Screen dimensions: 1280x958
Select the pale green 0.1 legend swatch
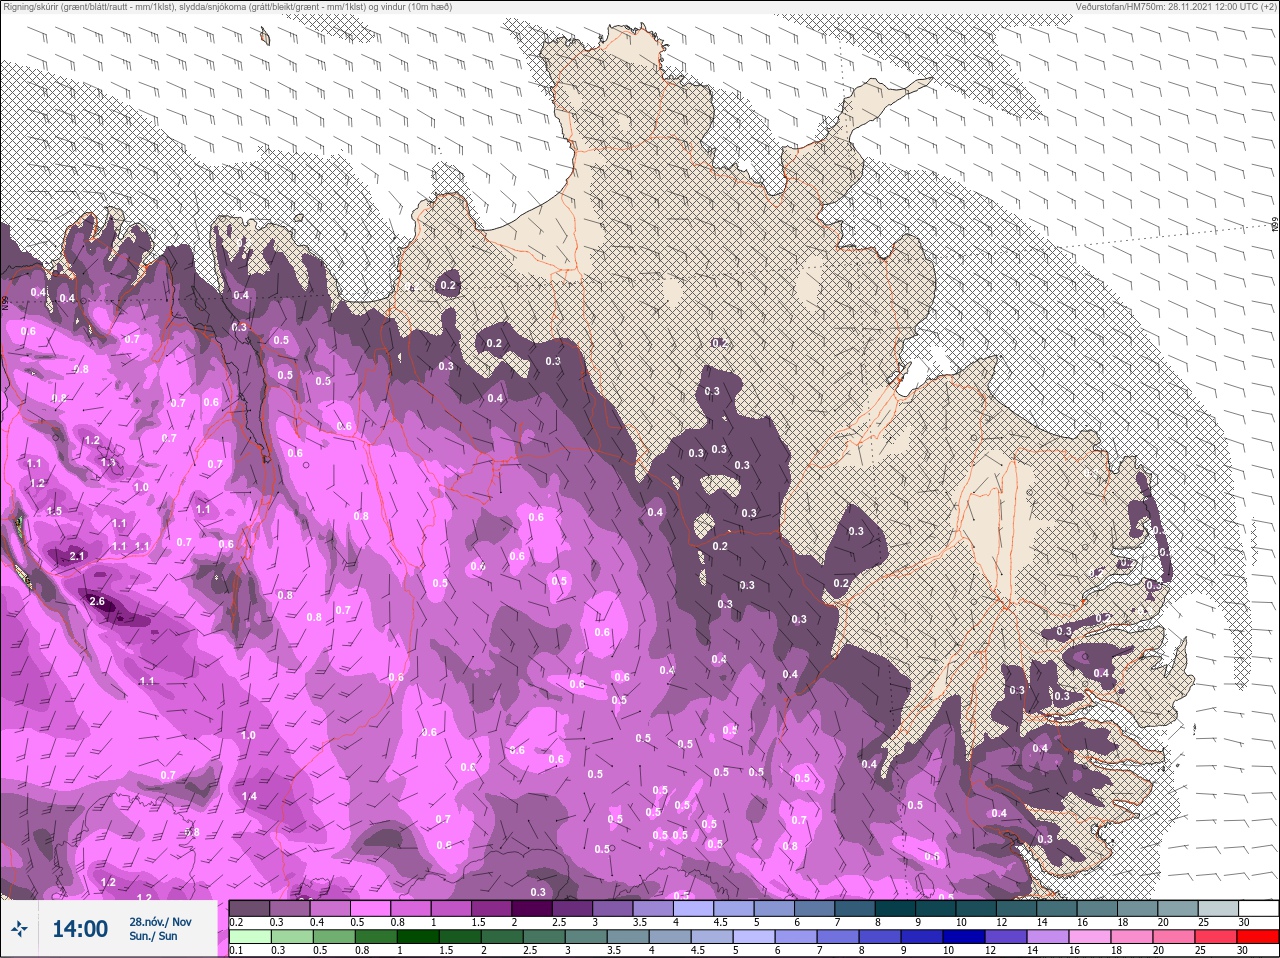[x=250, y=937]
